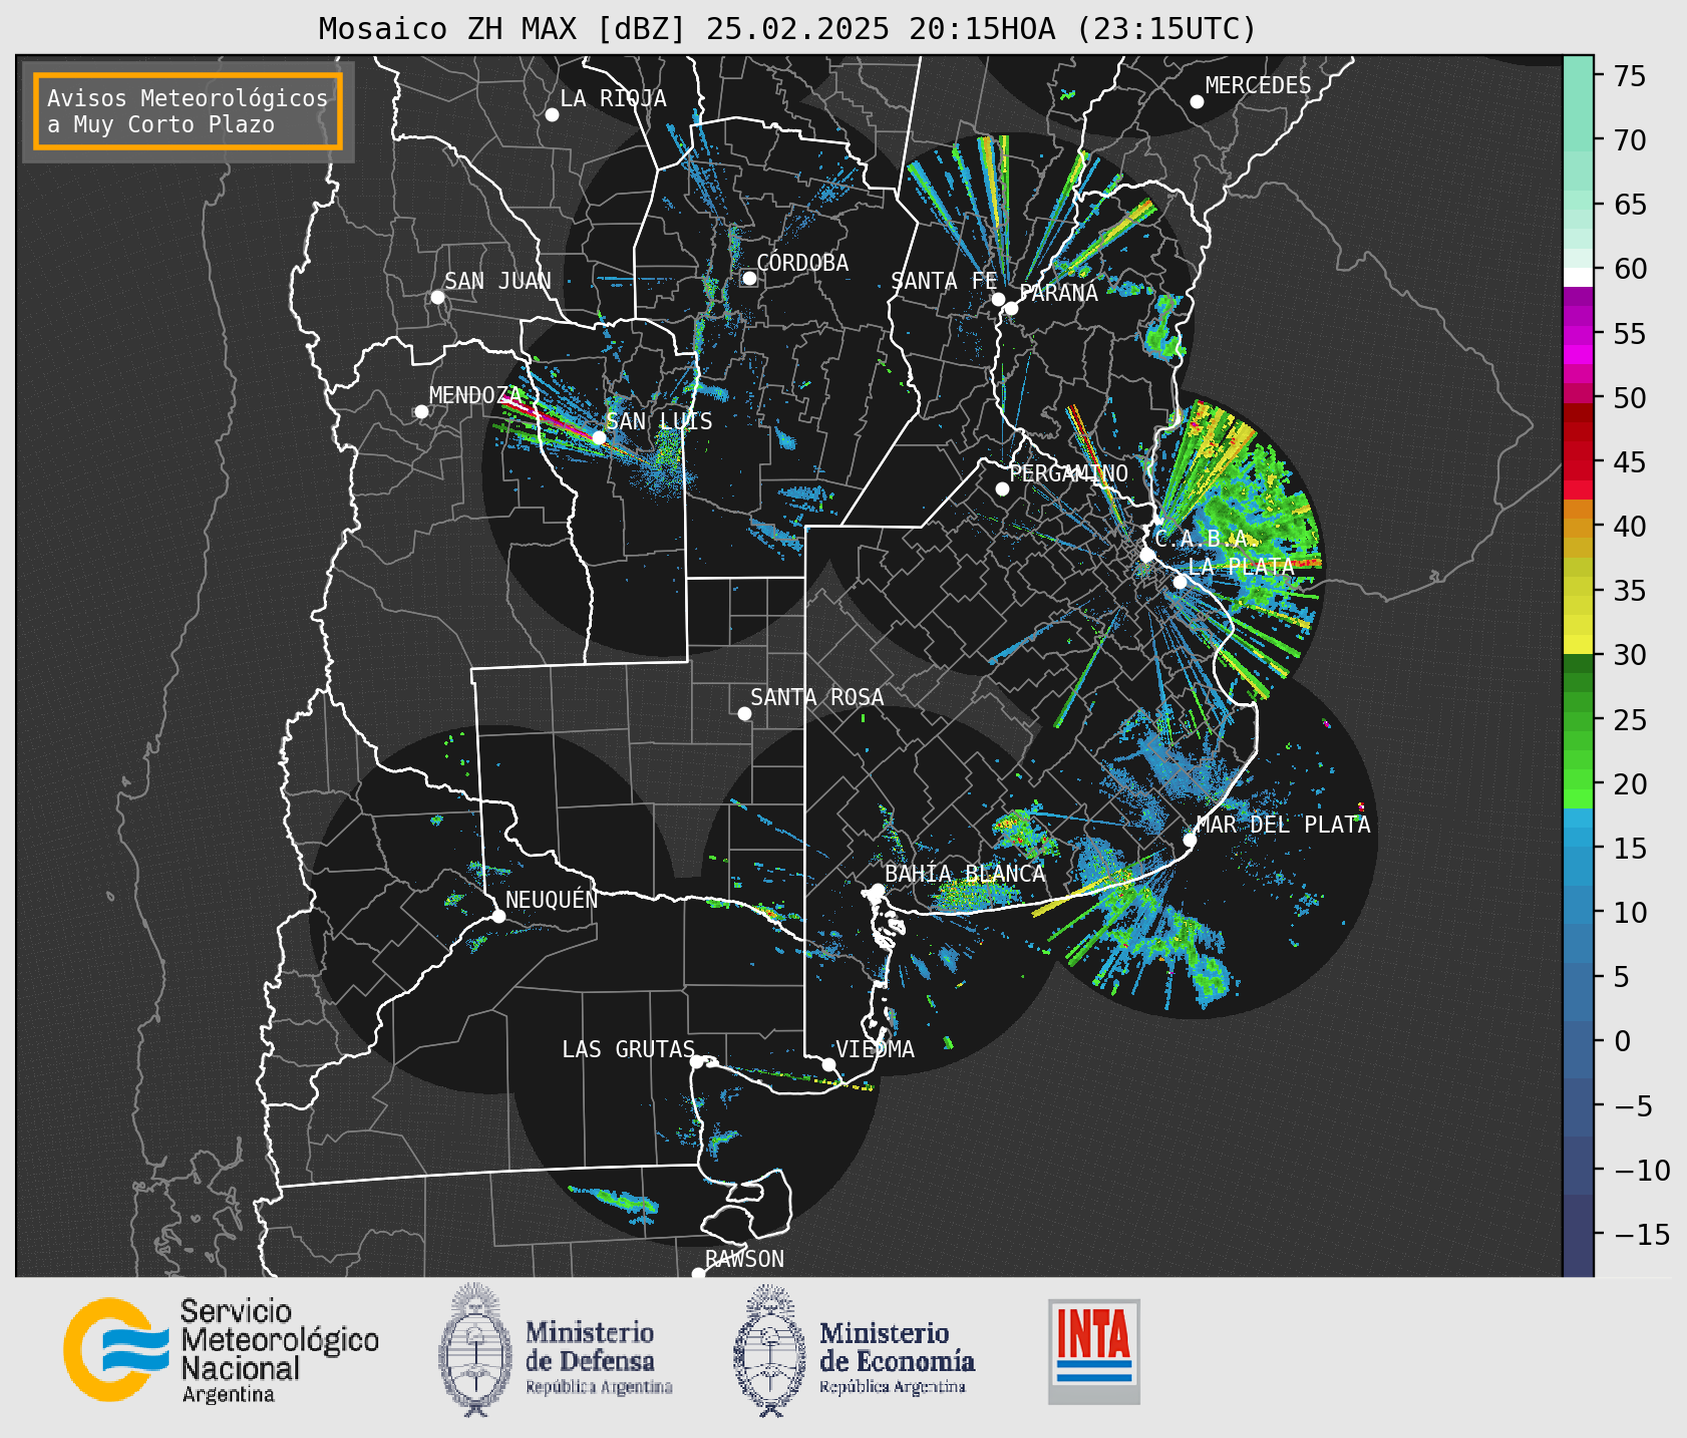Select the MERCEDES city marker
The height and width of the screenshot is (1438, 1687).
[x=1197, y=102]
